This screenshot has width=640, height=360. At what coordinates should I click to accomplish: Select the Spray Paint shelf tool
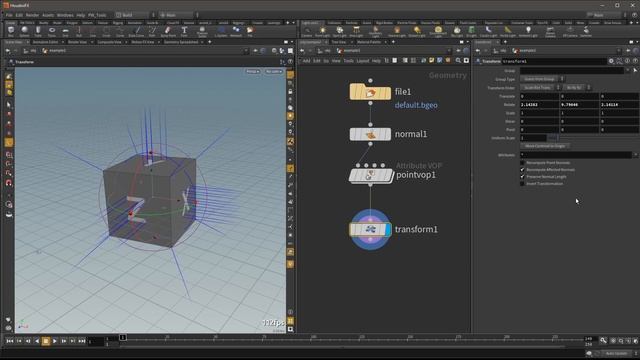pos(168,31)
